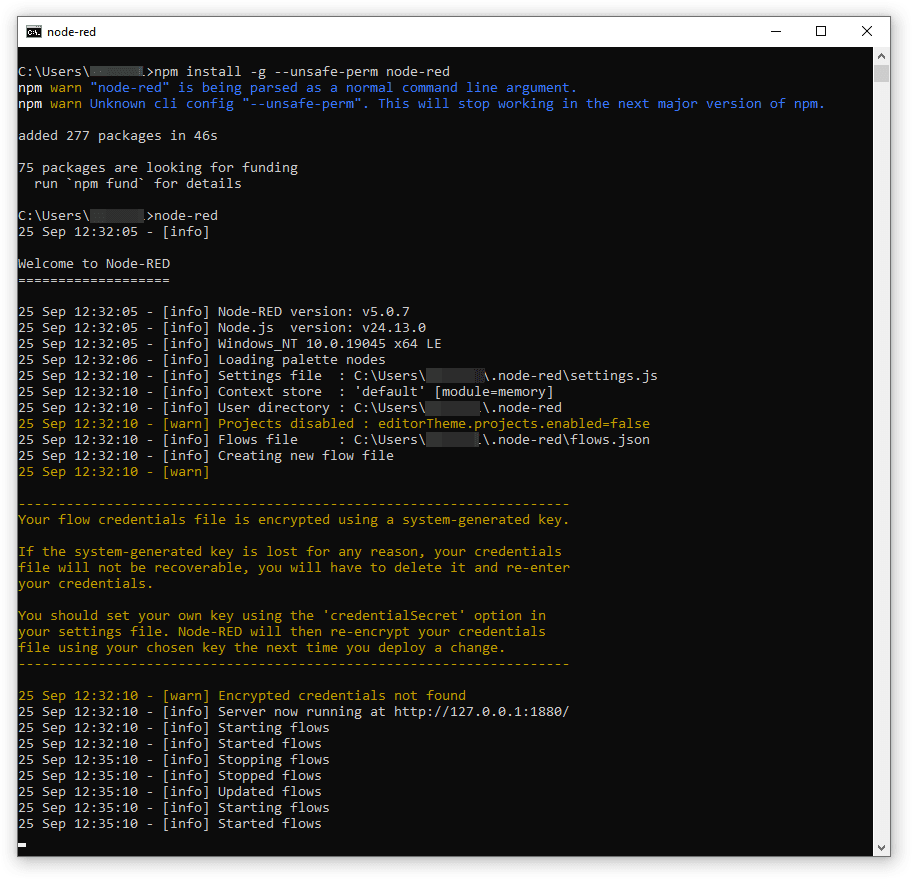
Task: Click the Node-RED version v5.0.7 line
Action: pos(214,312)
